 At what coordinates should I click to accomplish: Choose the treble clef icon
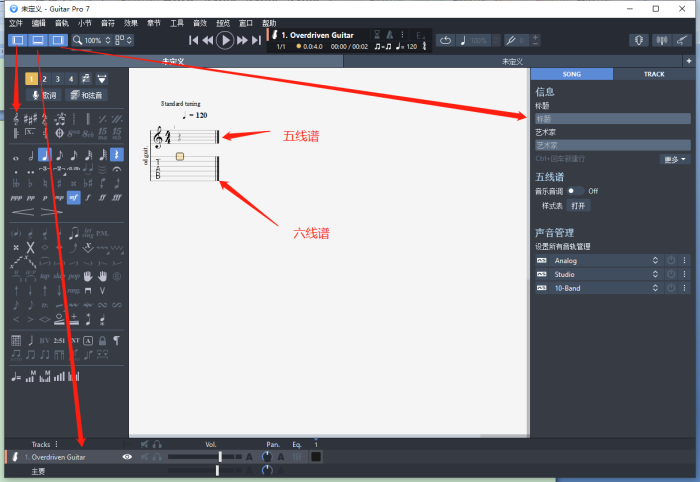pyautogui.click(x=16, y=119)
